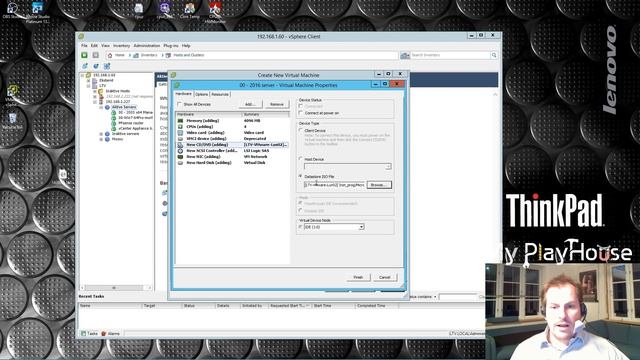Open the Plug-ins menu

171,46
